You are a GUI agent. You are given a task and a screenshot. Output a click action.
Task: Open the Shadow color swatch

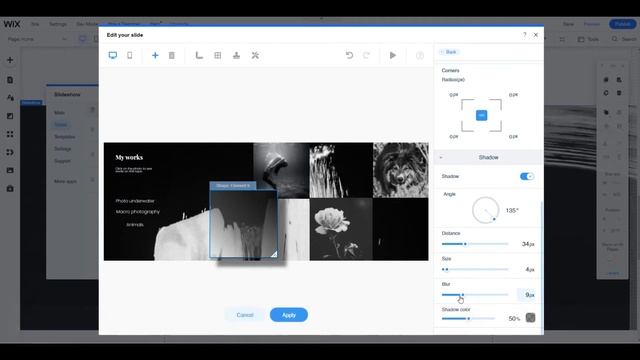click(530, 318)
